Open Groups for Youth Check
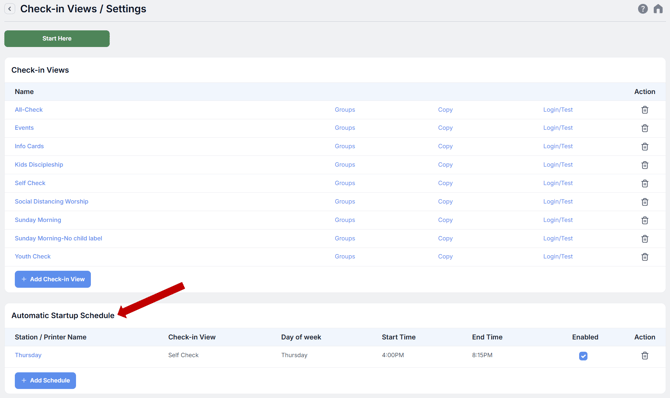670x398 pixels. tap(345, 256)
